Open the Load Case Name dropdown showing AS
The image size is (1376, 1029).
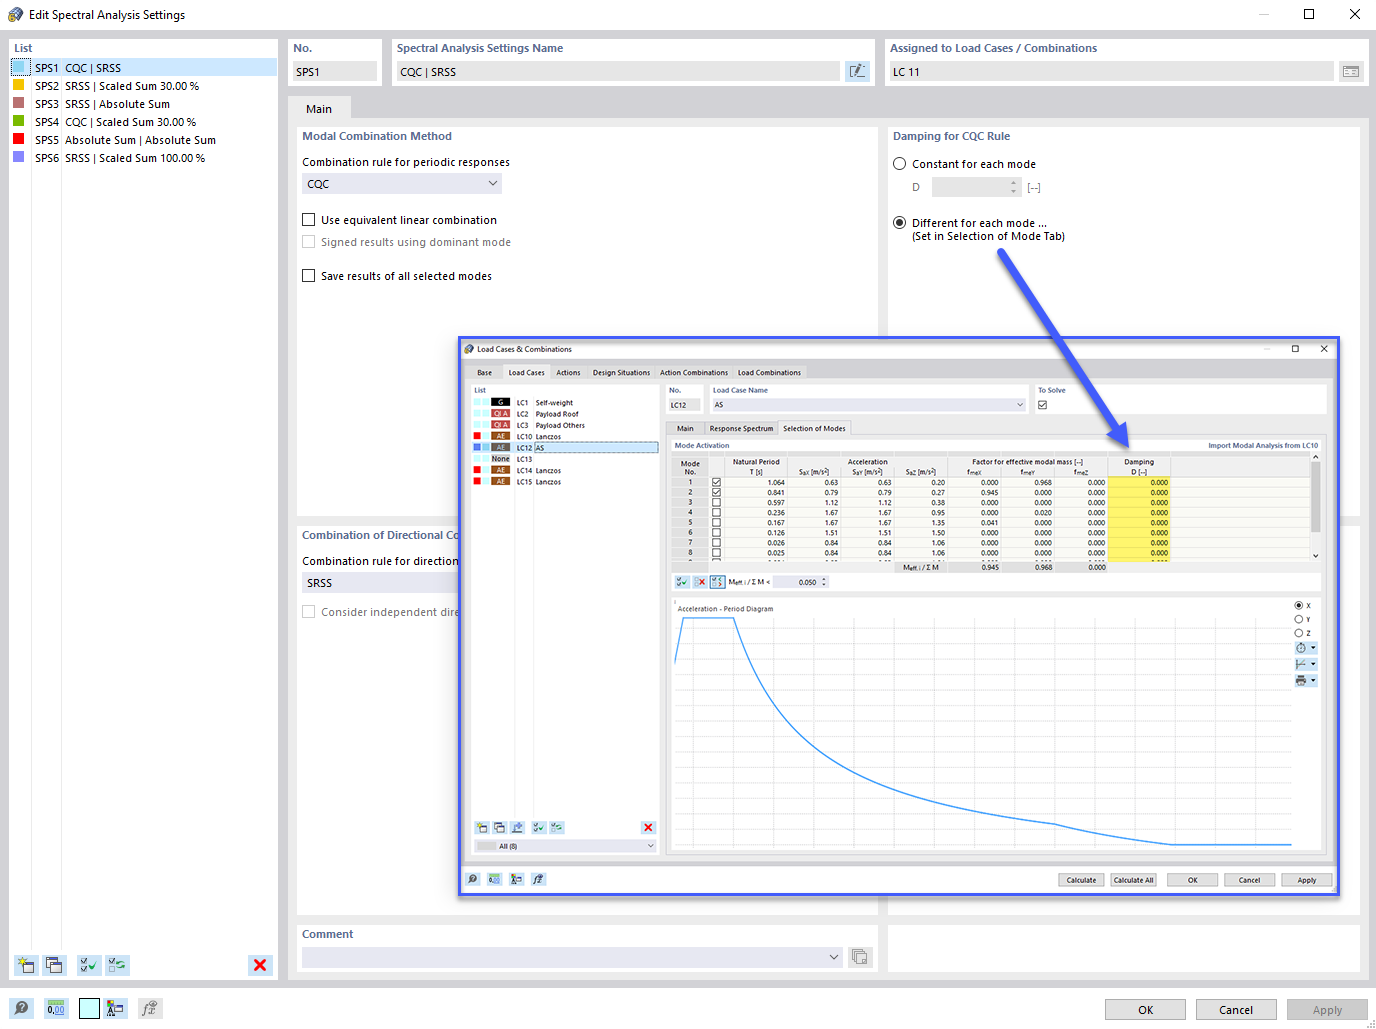[1018, 404]
